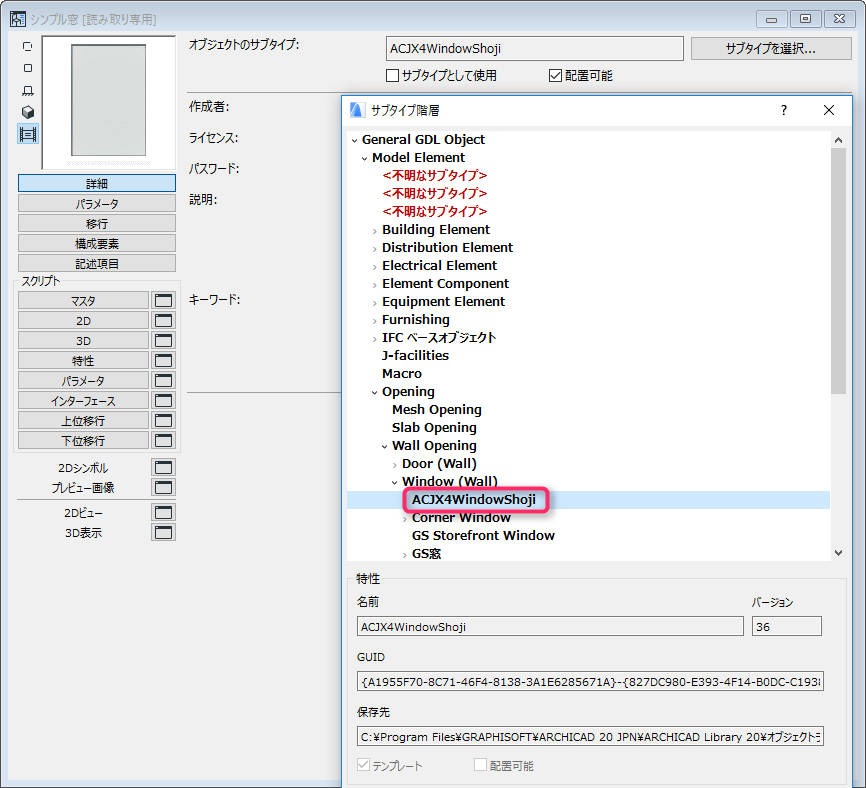Open 2Dシンボル in new window
Screen dimensions: 866x788
(163, 467)
